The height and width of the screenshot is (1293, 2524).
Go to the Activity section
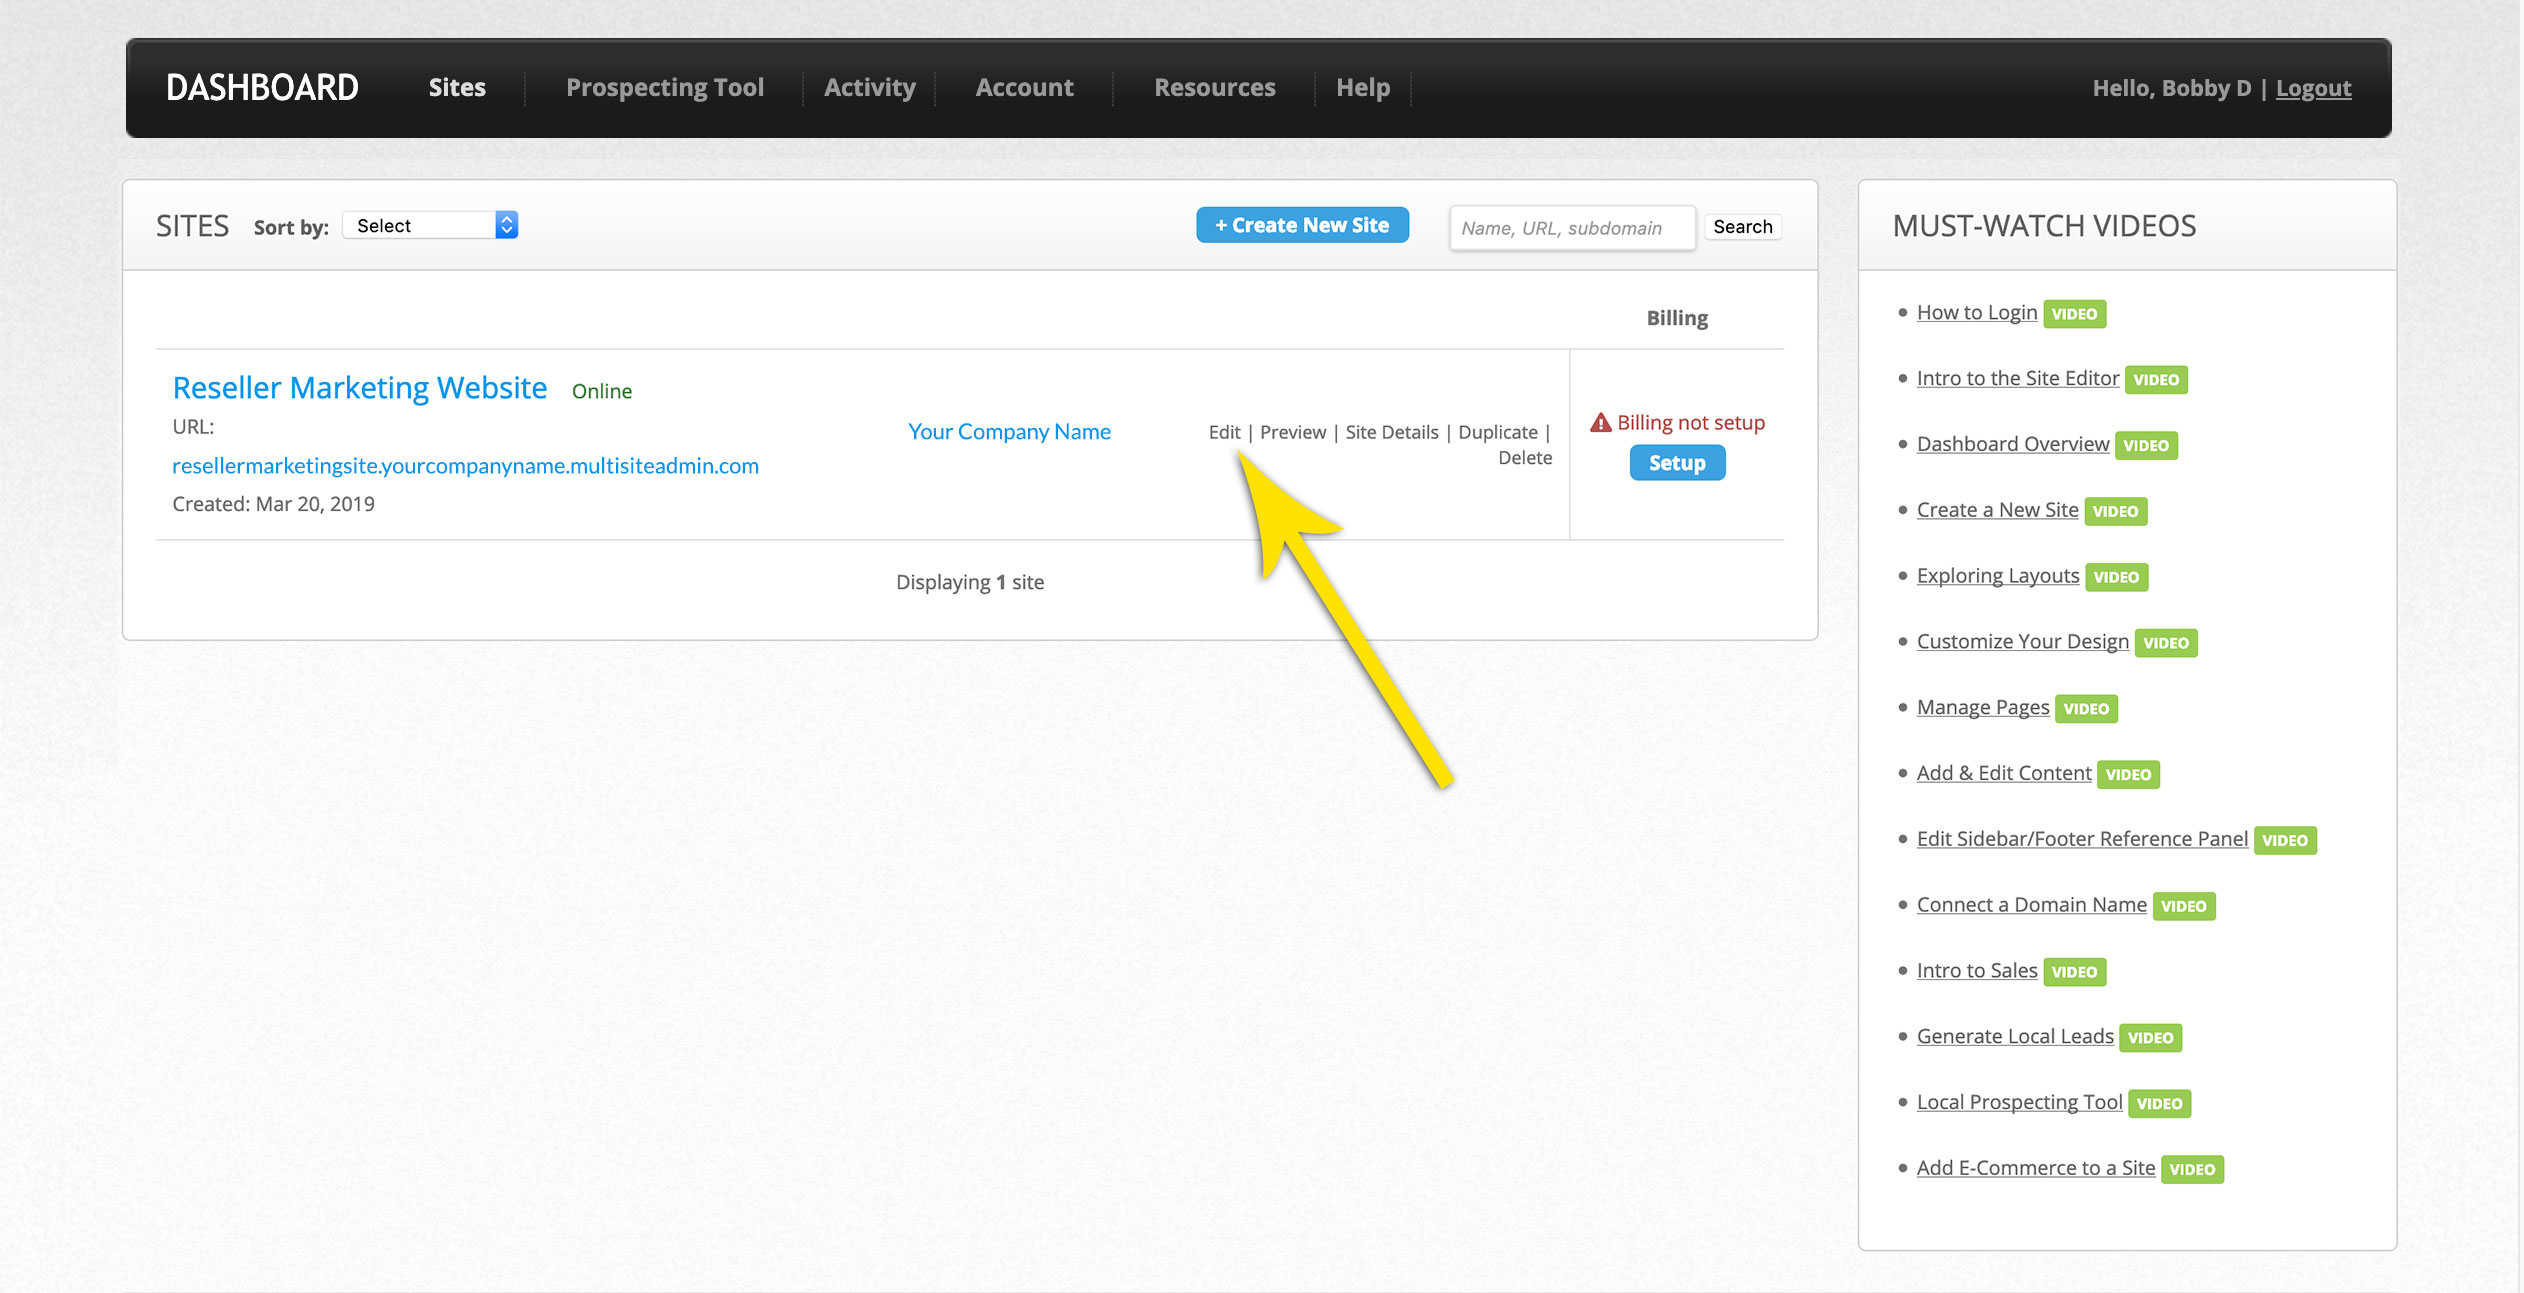(870, 88)
